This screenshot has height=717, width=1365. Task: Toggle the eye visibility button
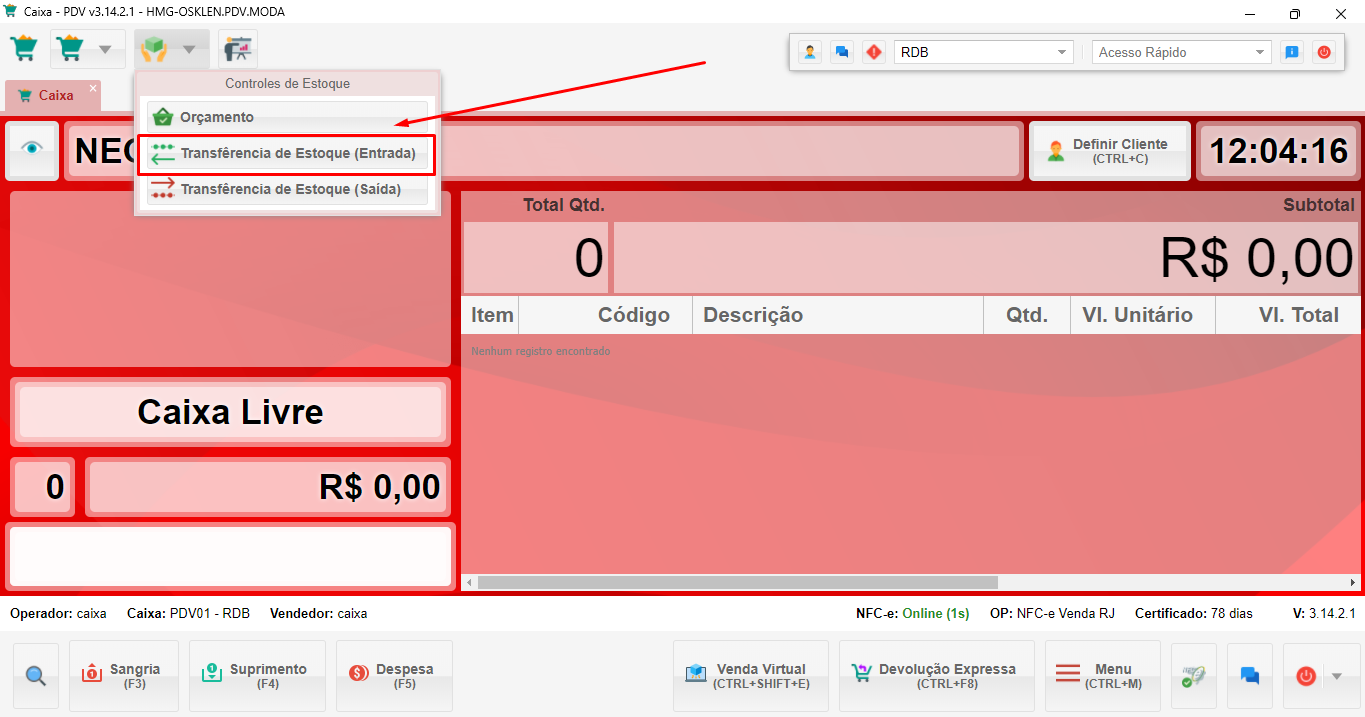tap(33, 149)
